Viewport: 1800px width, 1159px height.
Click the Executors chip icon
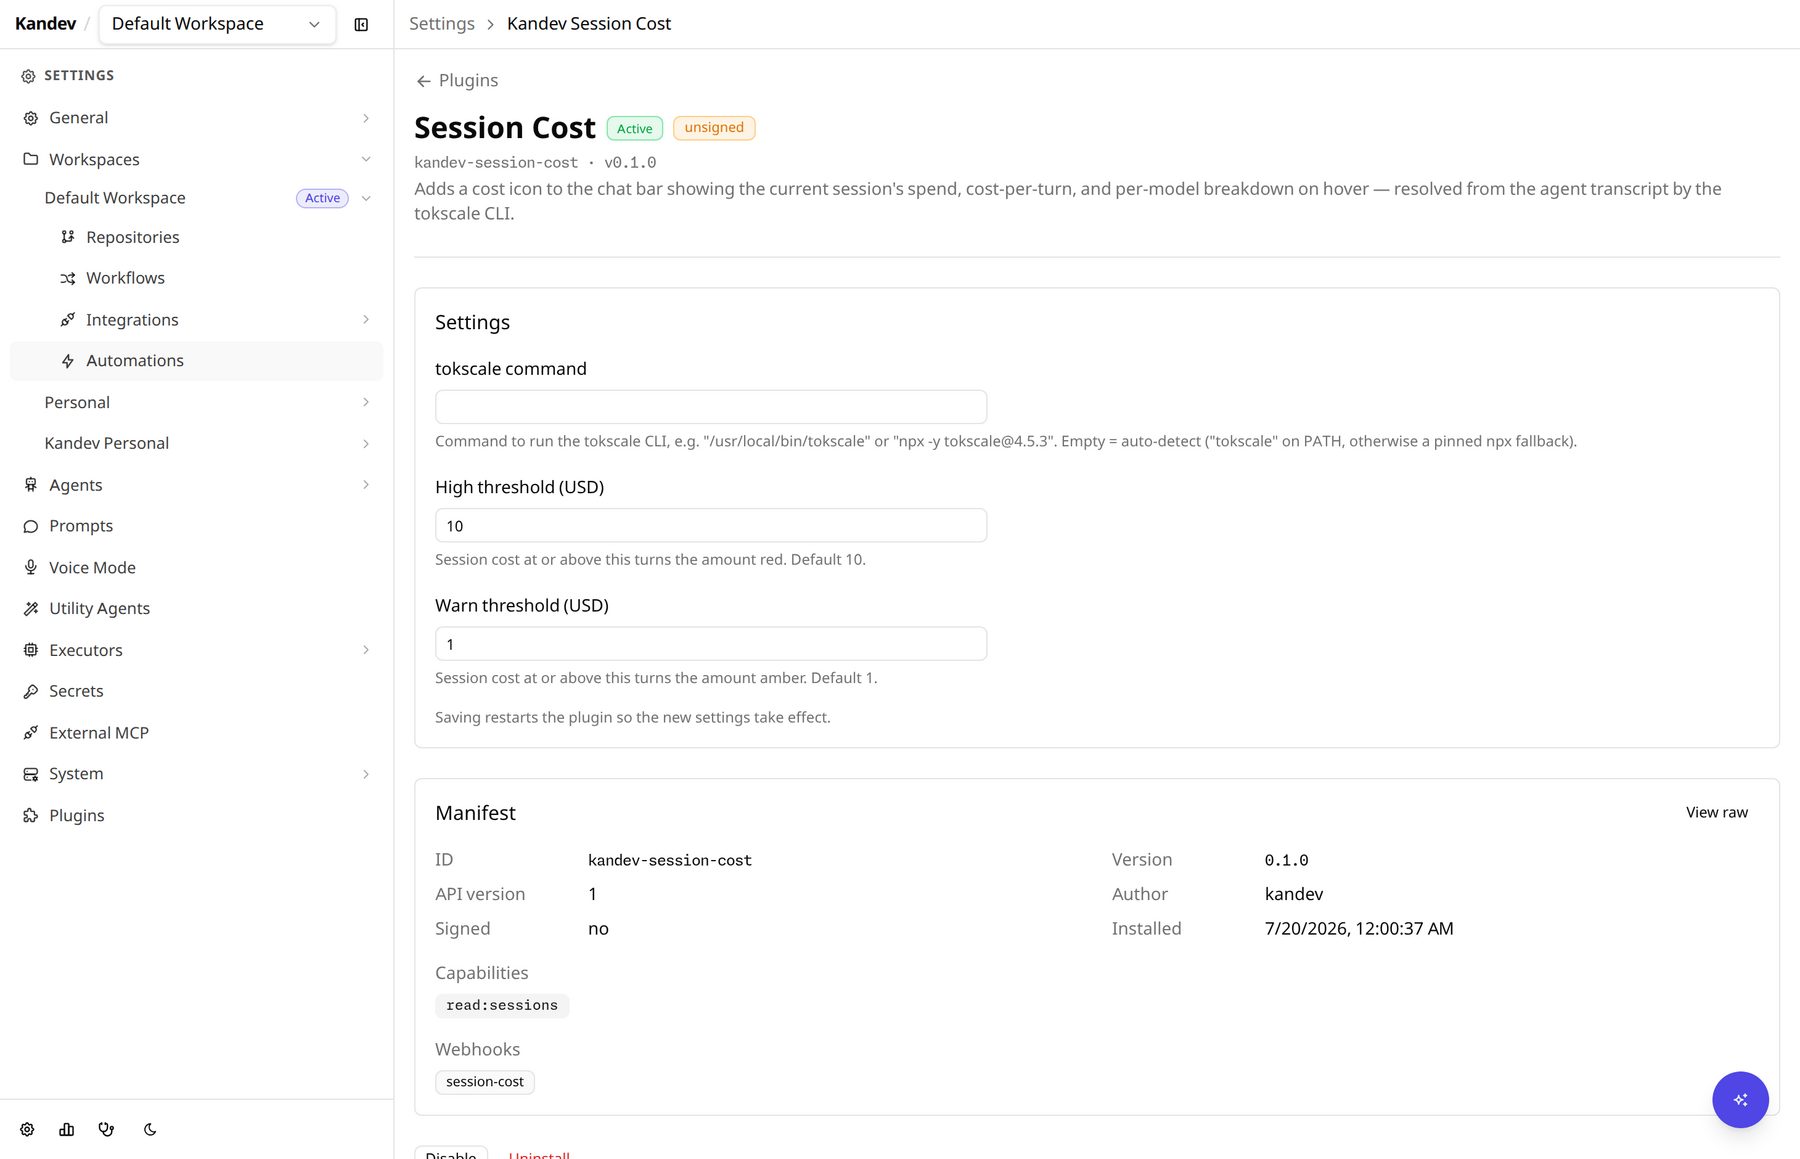click(x=31, y=650)
